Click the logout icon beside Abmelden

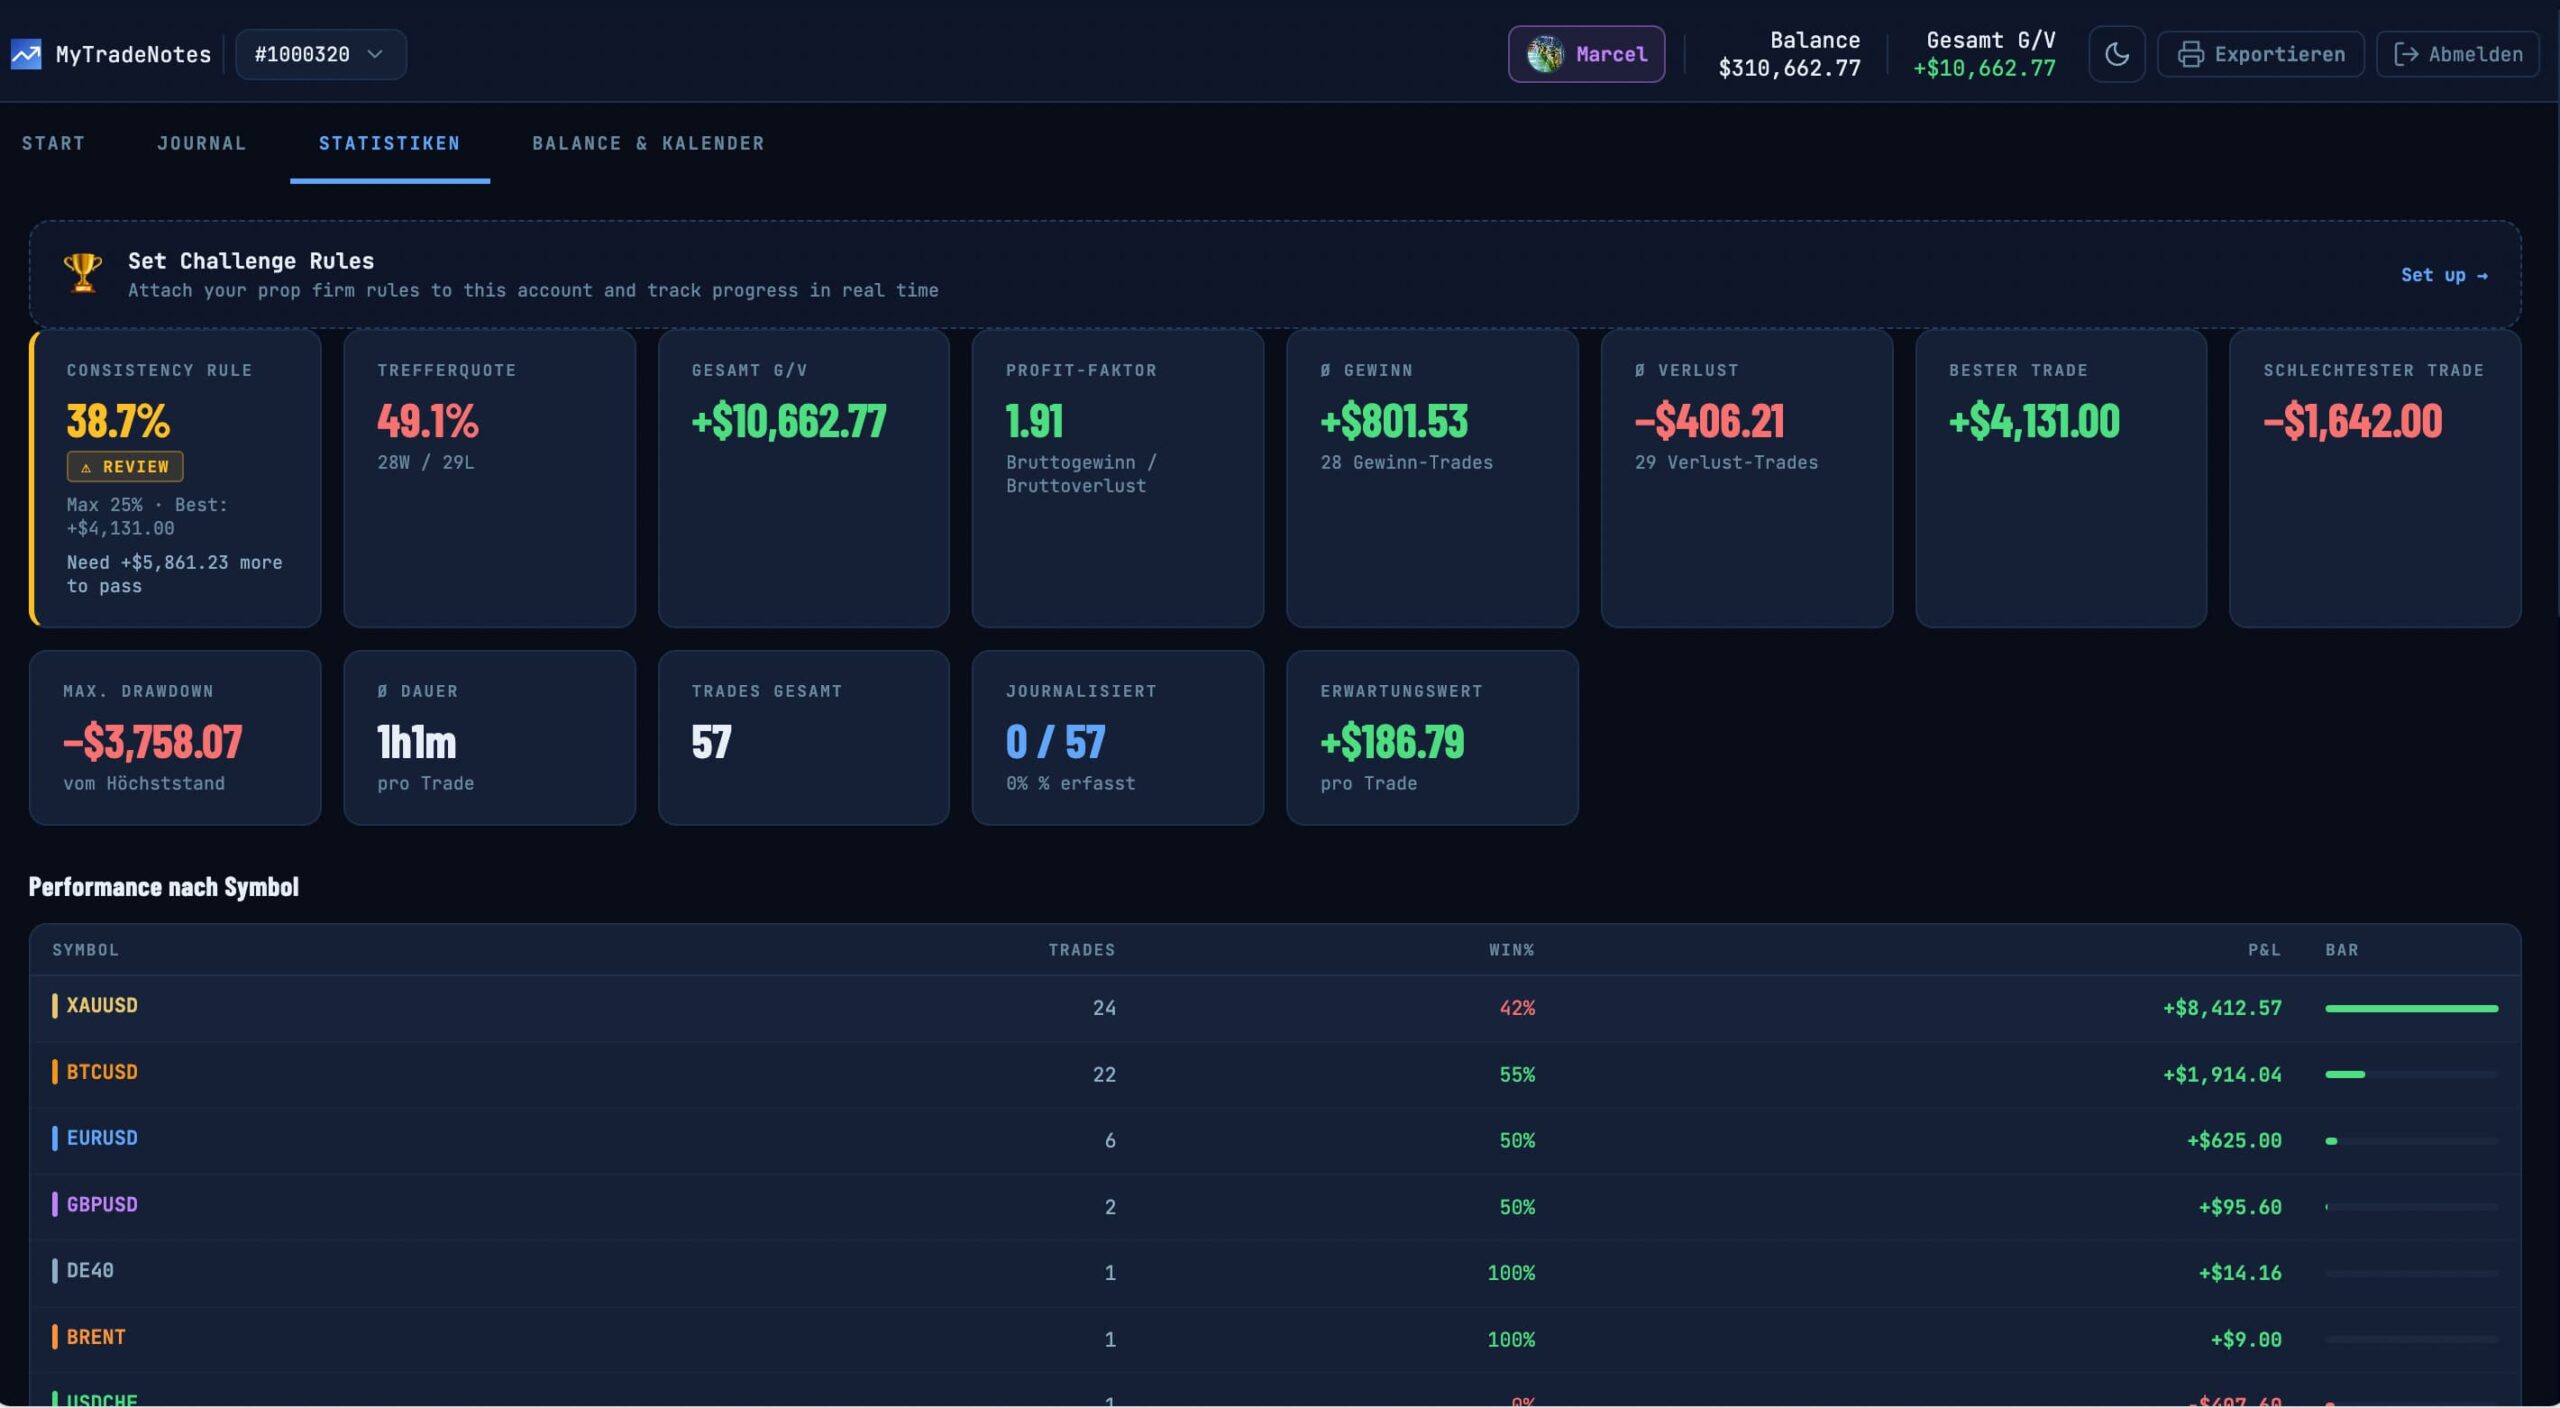[x=2408, y=54]
